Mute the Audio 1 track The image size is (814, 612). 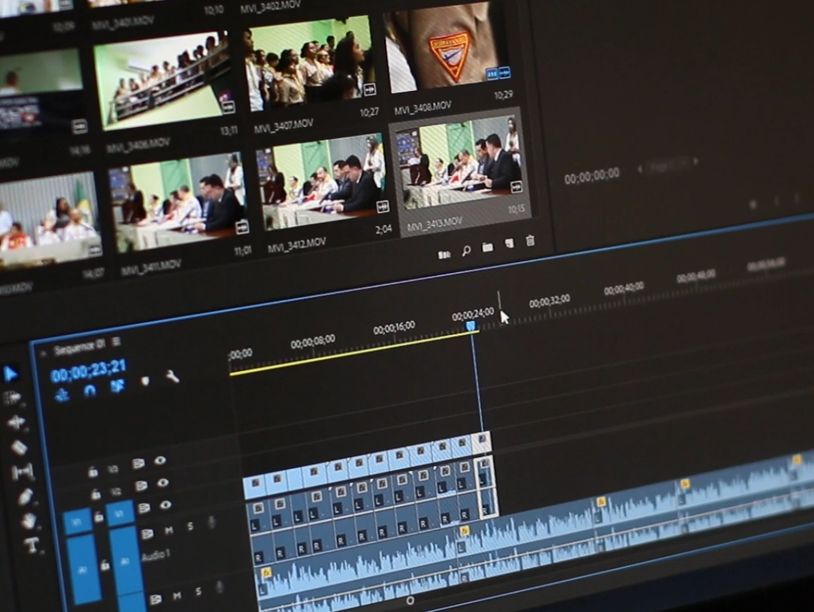pyautogui.click(x=169, y=530)
